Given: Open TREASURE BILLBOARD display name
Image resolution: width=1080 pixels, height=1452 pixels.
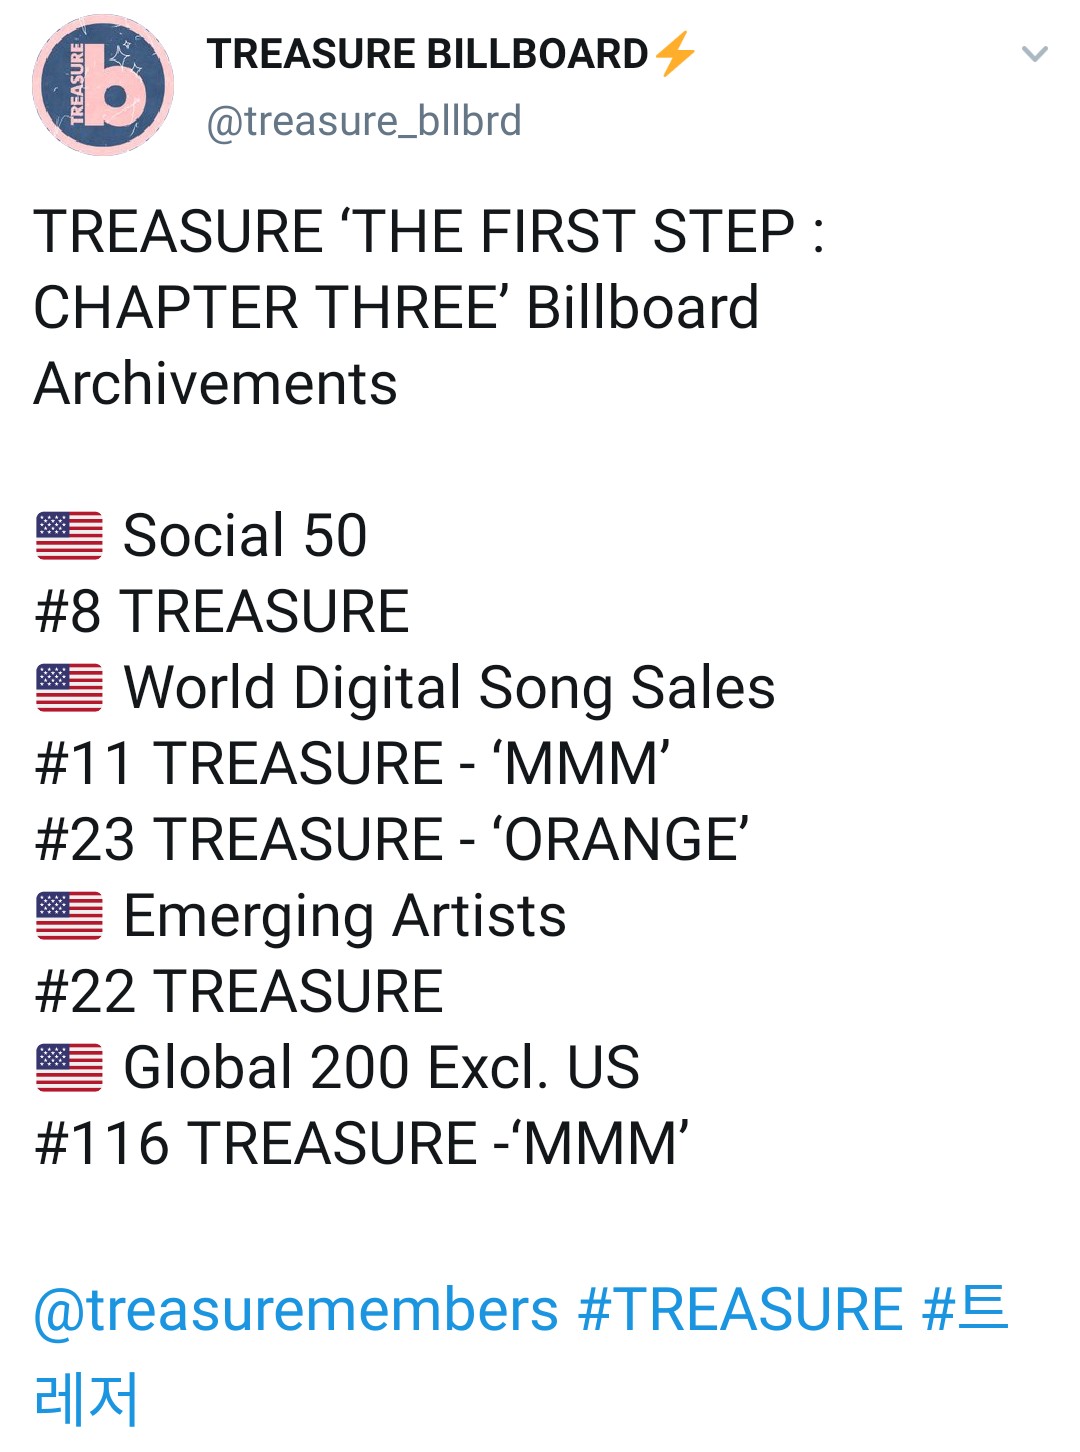Looking at the screenshot, I should (x=428, y=54).
